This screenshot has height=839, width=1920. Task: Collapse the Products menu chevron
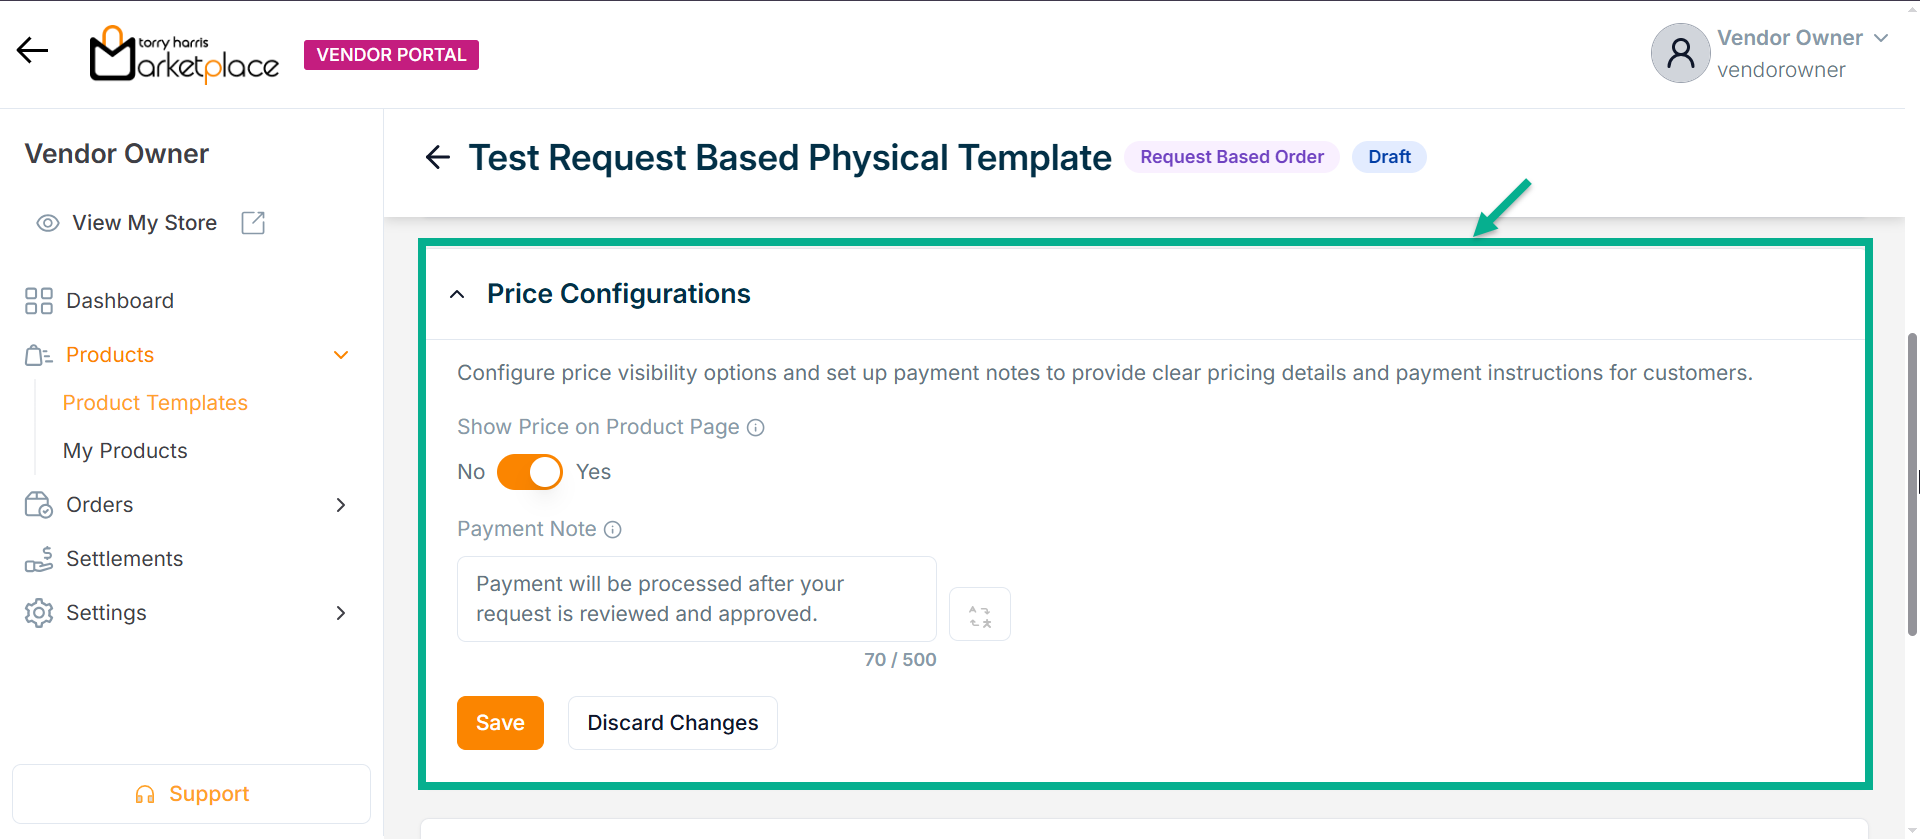click(x=341, y=355)
